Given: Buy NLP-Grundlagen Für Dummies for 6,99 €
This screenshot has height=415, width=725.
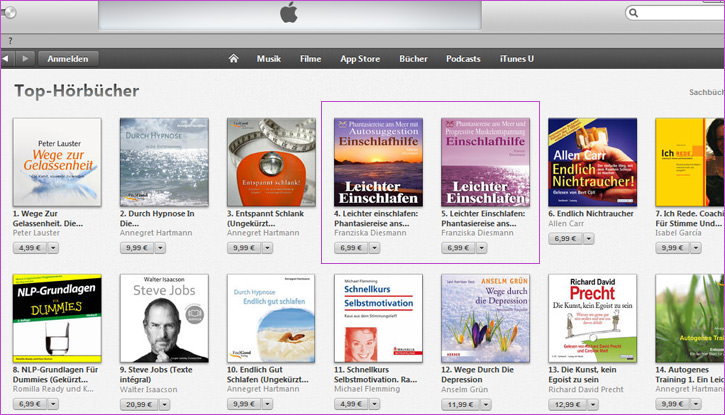Looking at the screenshot, I should (30, 404).
